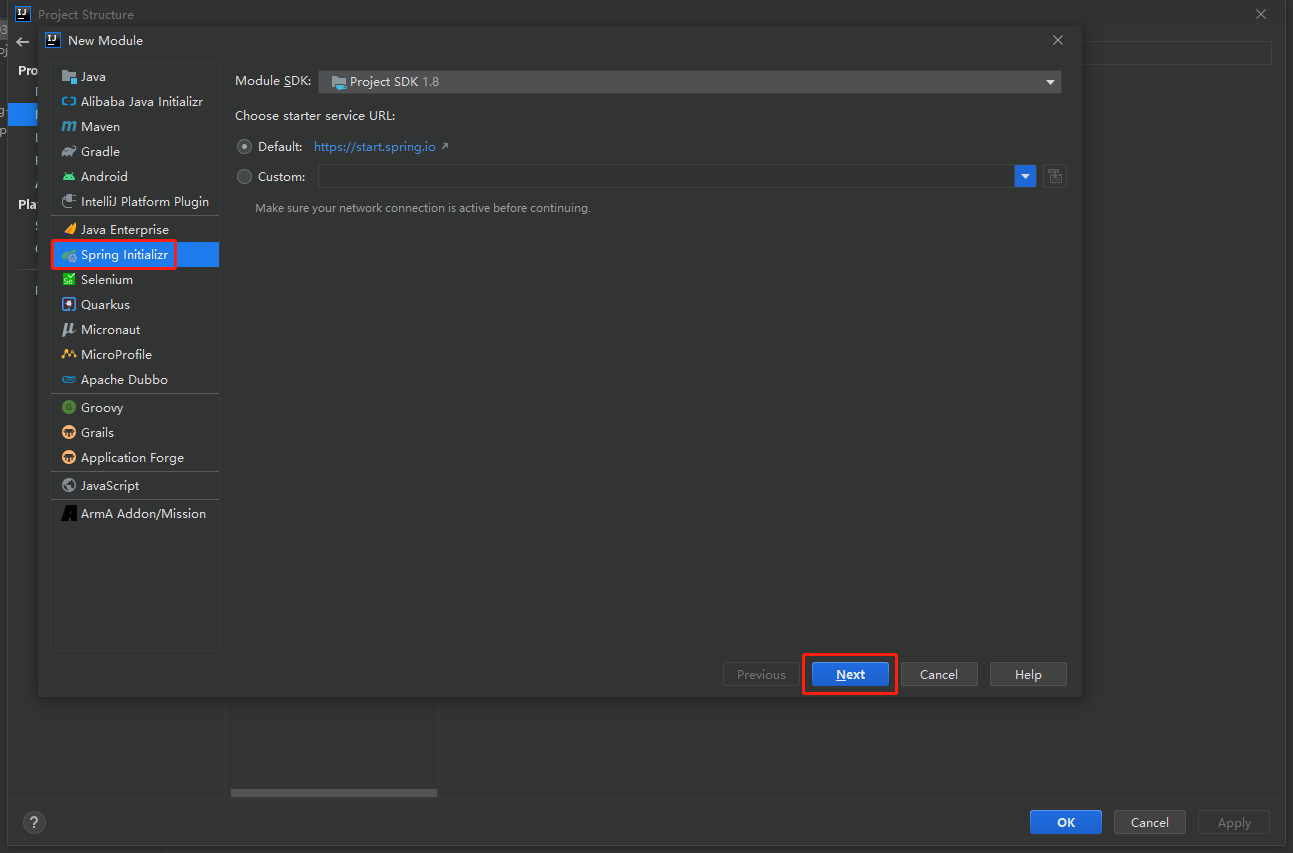Click Help in New Module dialog

click(1028, 675)
